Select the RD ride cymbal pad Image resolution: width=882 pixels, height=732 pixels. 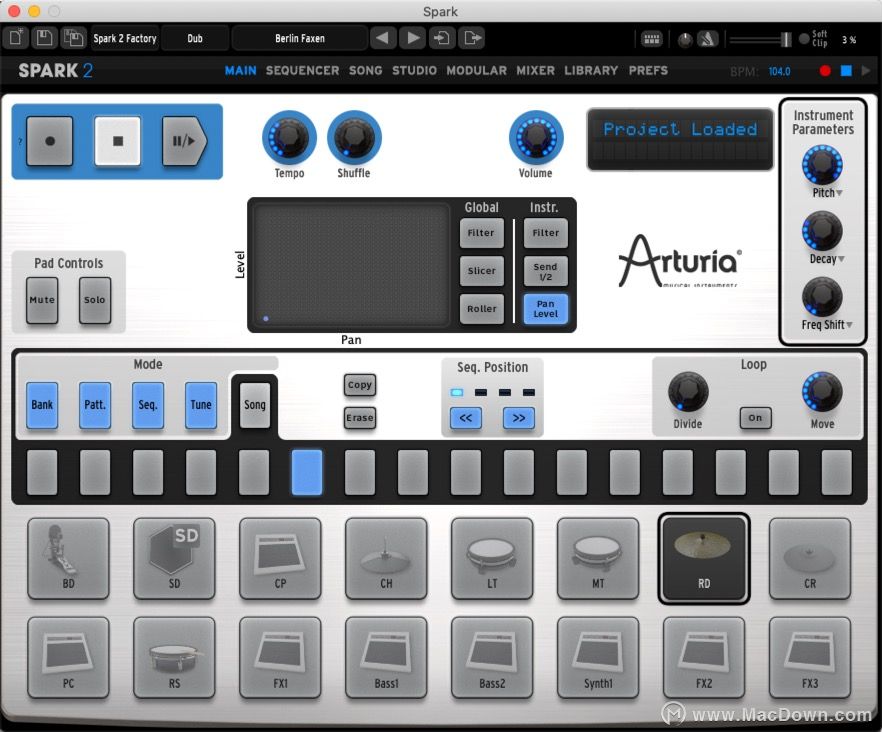[704, 559]
